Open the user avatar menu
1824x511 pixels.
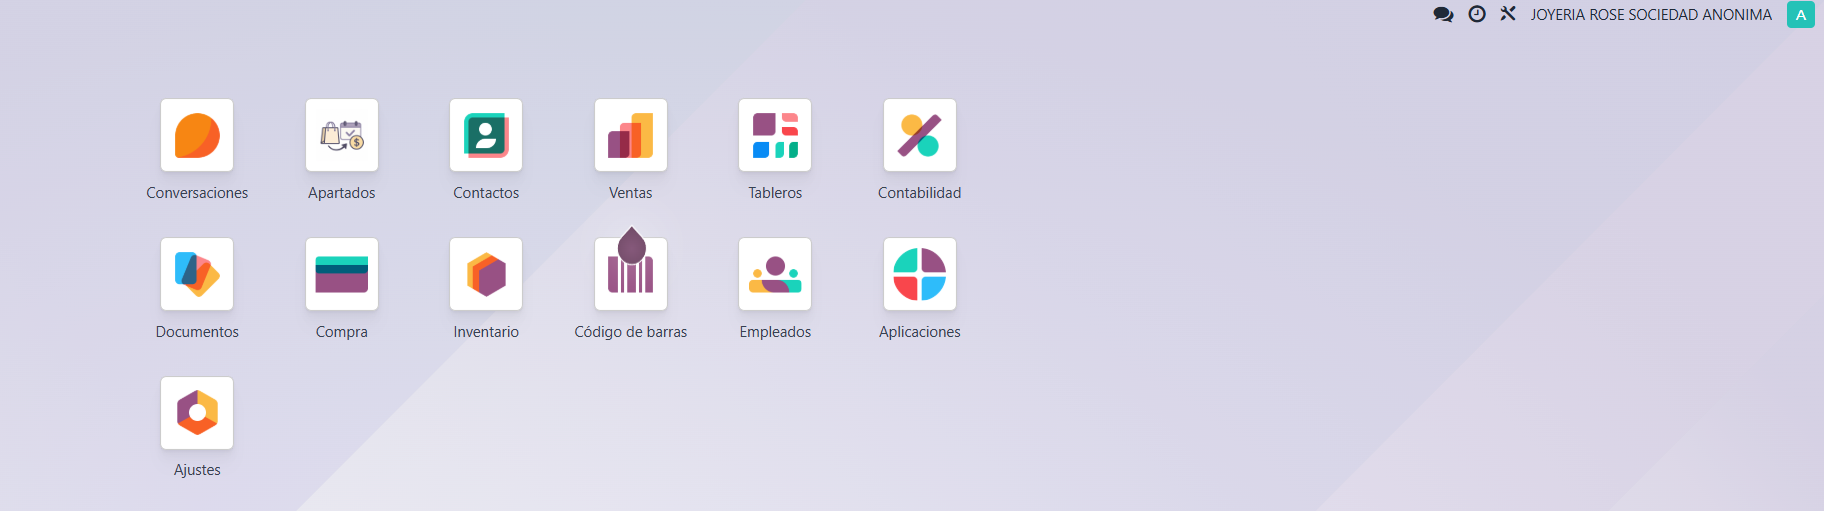pos(1800,15)
